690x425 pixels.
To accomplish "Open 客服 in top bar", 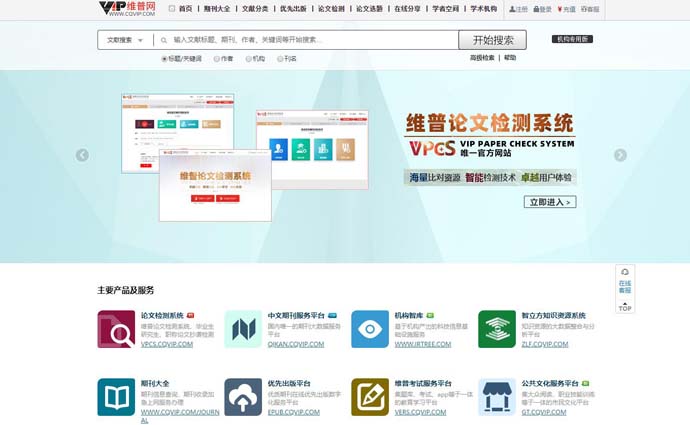I will tap(590, 9).
